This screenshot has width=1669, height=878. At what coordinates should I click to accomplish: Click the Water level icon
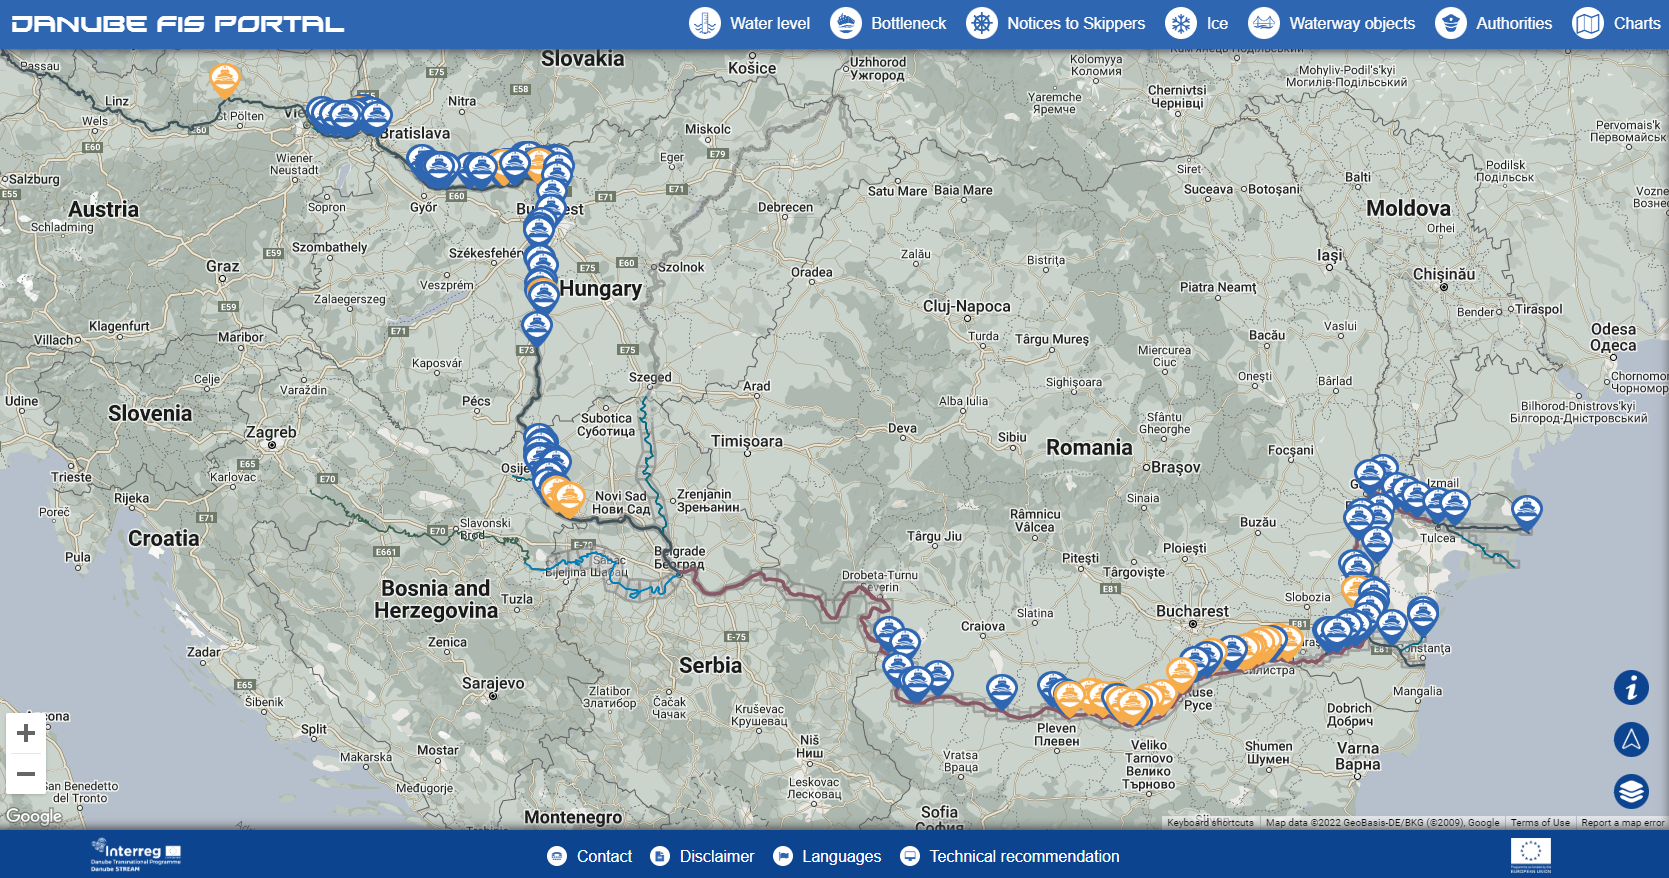[705, 23]
